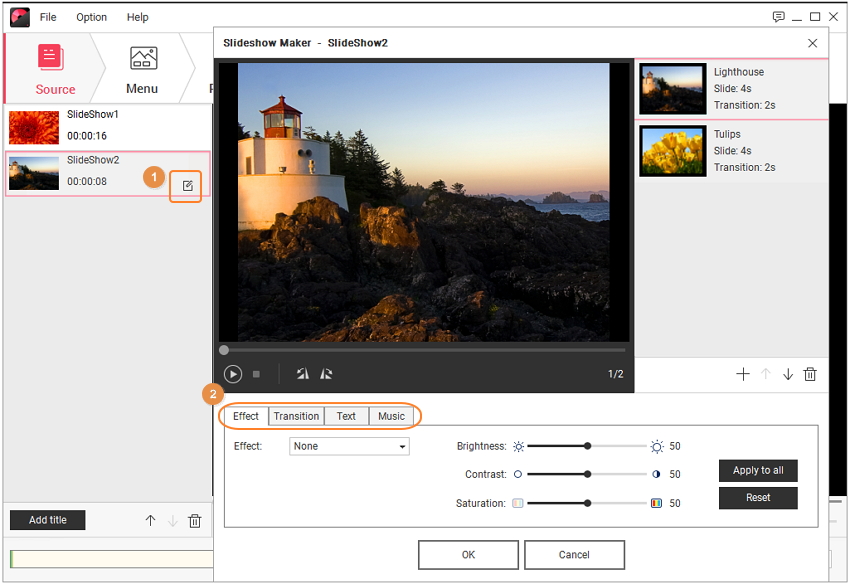
Task: Select the Tulips slide thumbnail
Action: tap(673, 151)
